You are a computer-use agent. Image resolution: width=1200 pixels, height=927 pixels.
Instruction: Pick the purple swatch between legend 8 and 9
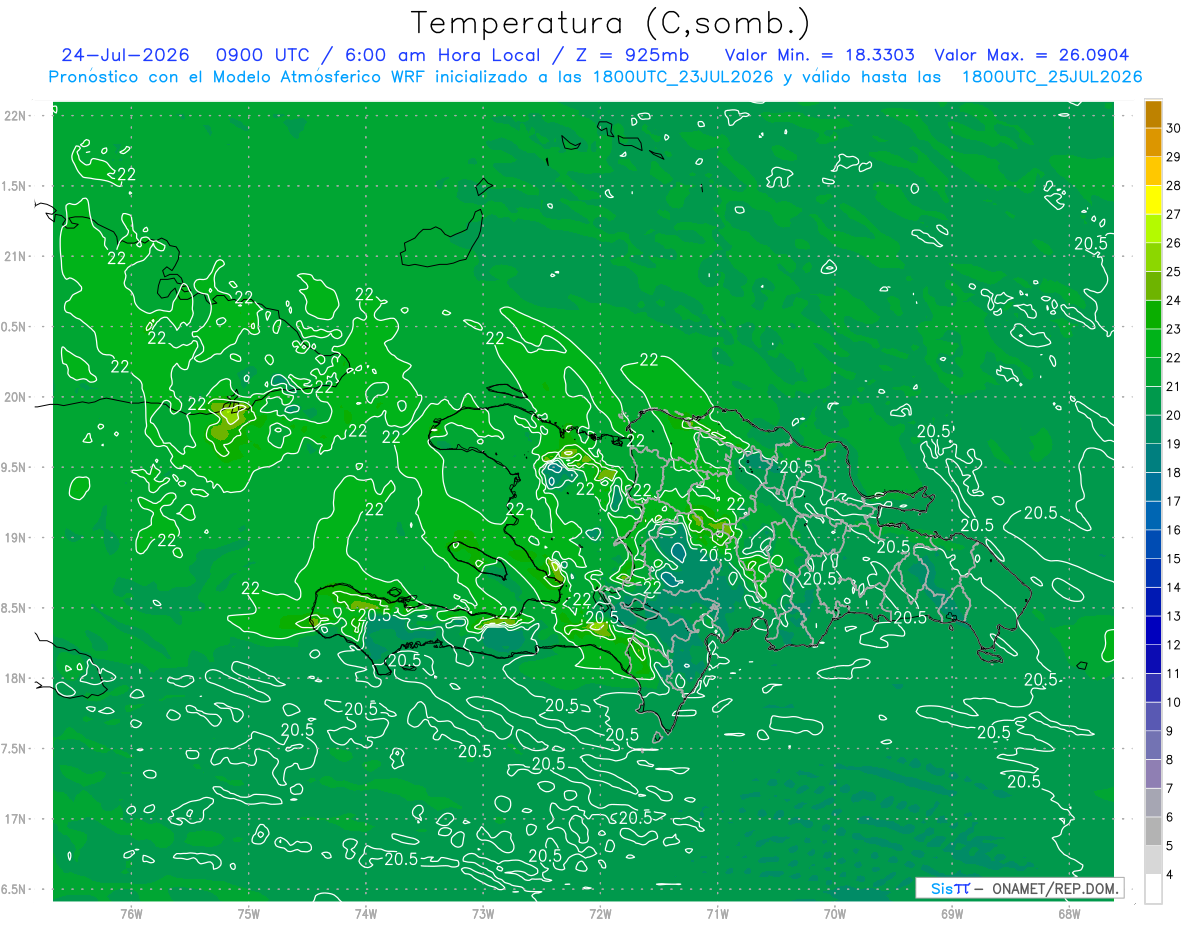point(1153,745)
